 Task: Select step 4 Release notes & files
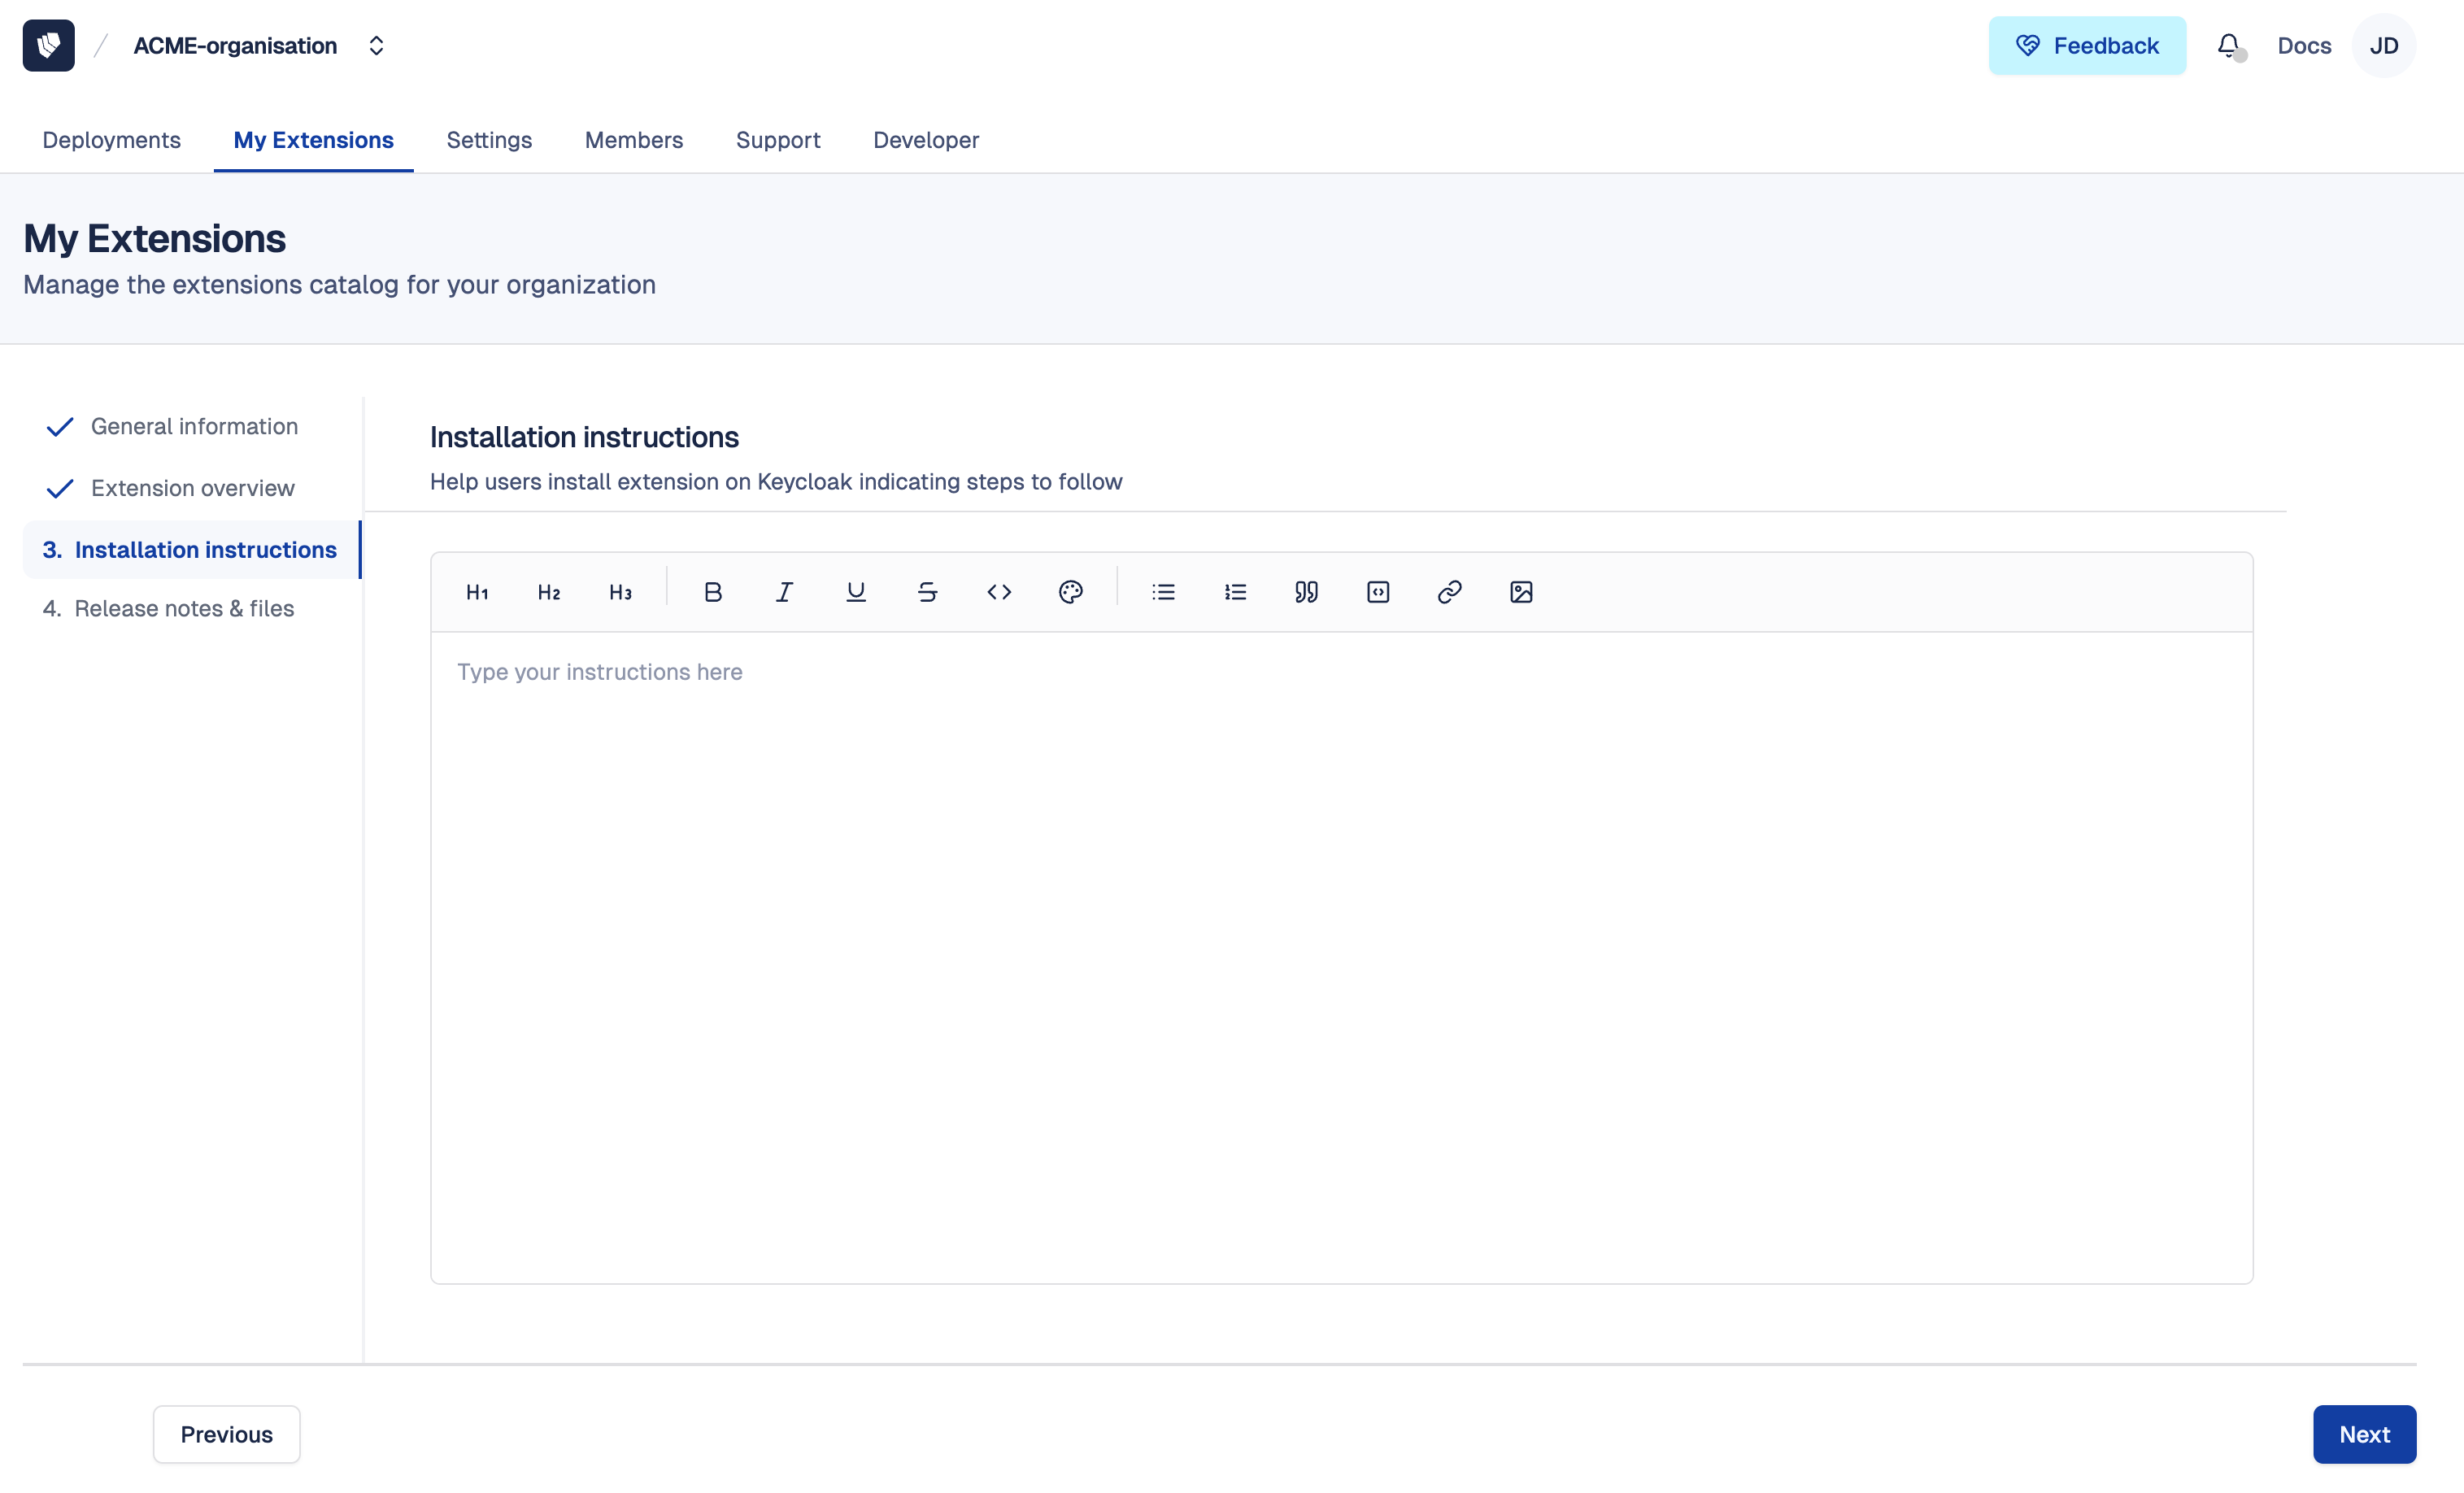[185, 608]
